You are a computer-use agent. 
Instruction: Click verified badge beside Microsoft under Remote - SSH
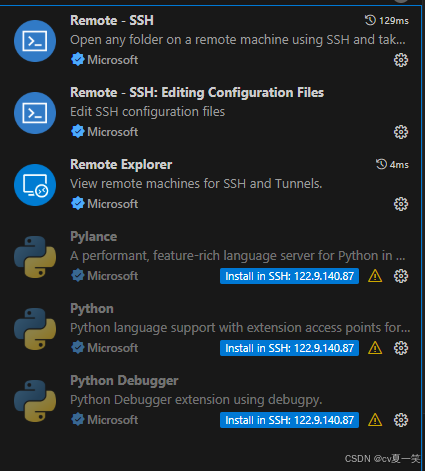[x=78, y=60]
